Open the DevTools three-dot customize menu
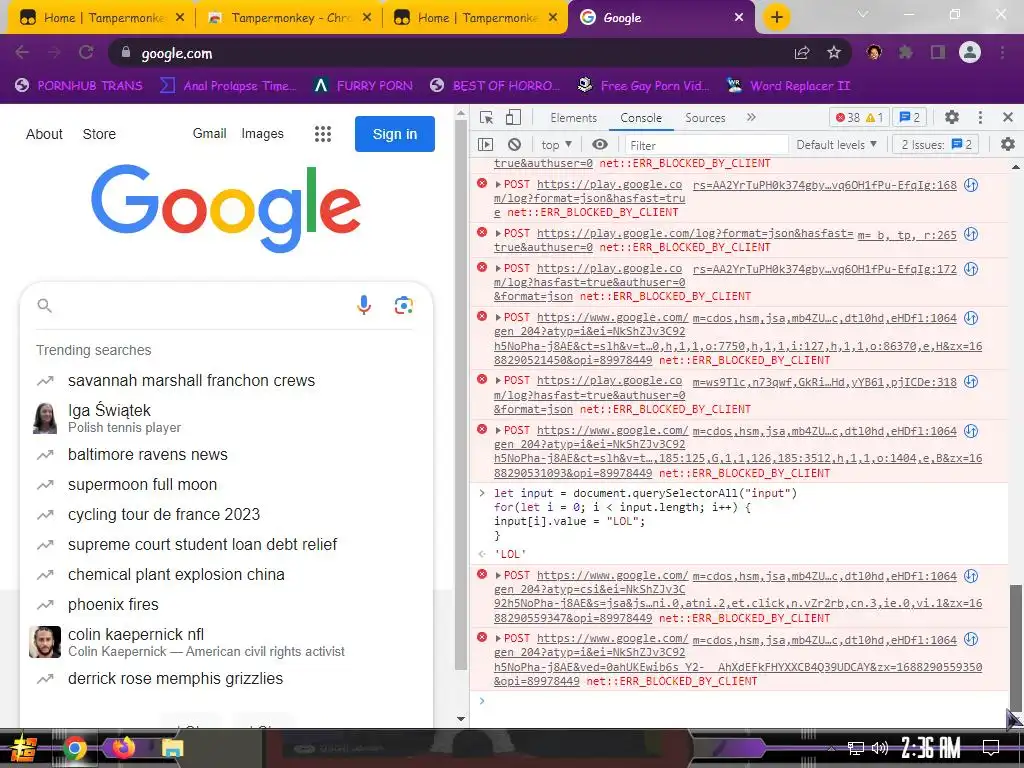Viewport: 1024px width, 768px height. pos(980,118)
